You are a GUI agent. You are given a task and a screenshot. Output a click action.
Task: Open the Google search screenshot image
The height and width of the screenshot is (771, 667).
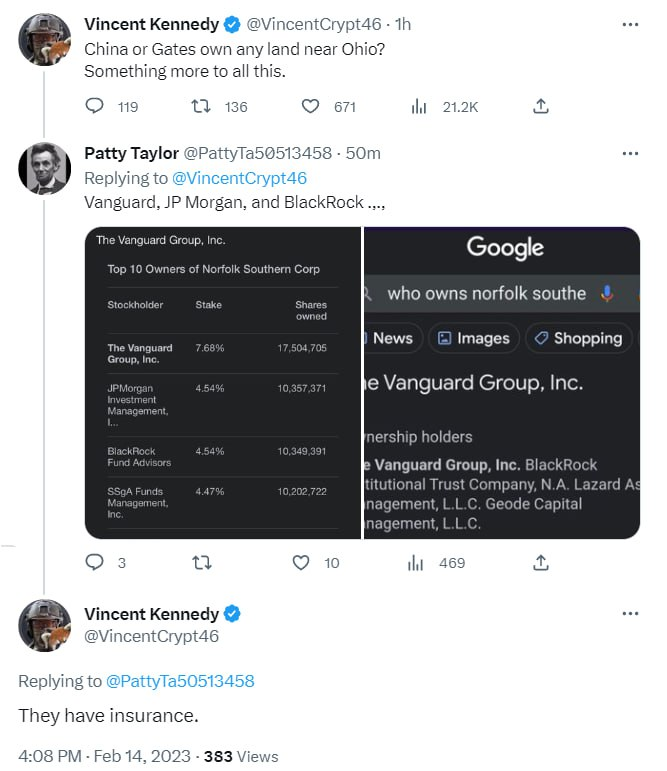pyautogui.click(x=502, y=383)
